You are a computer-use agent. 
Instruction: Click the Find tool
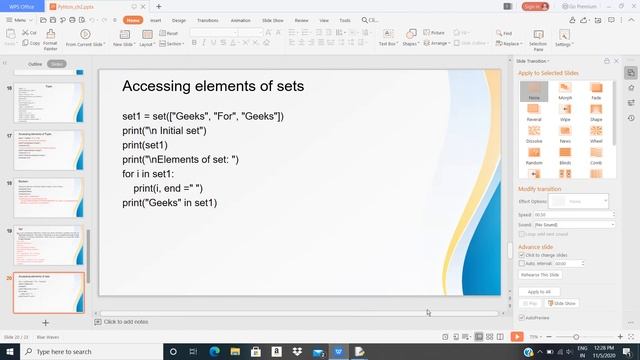(504, 33)
